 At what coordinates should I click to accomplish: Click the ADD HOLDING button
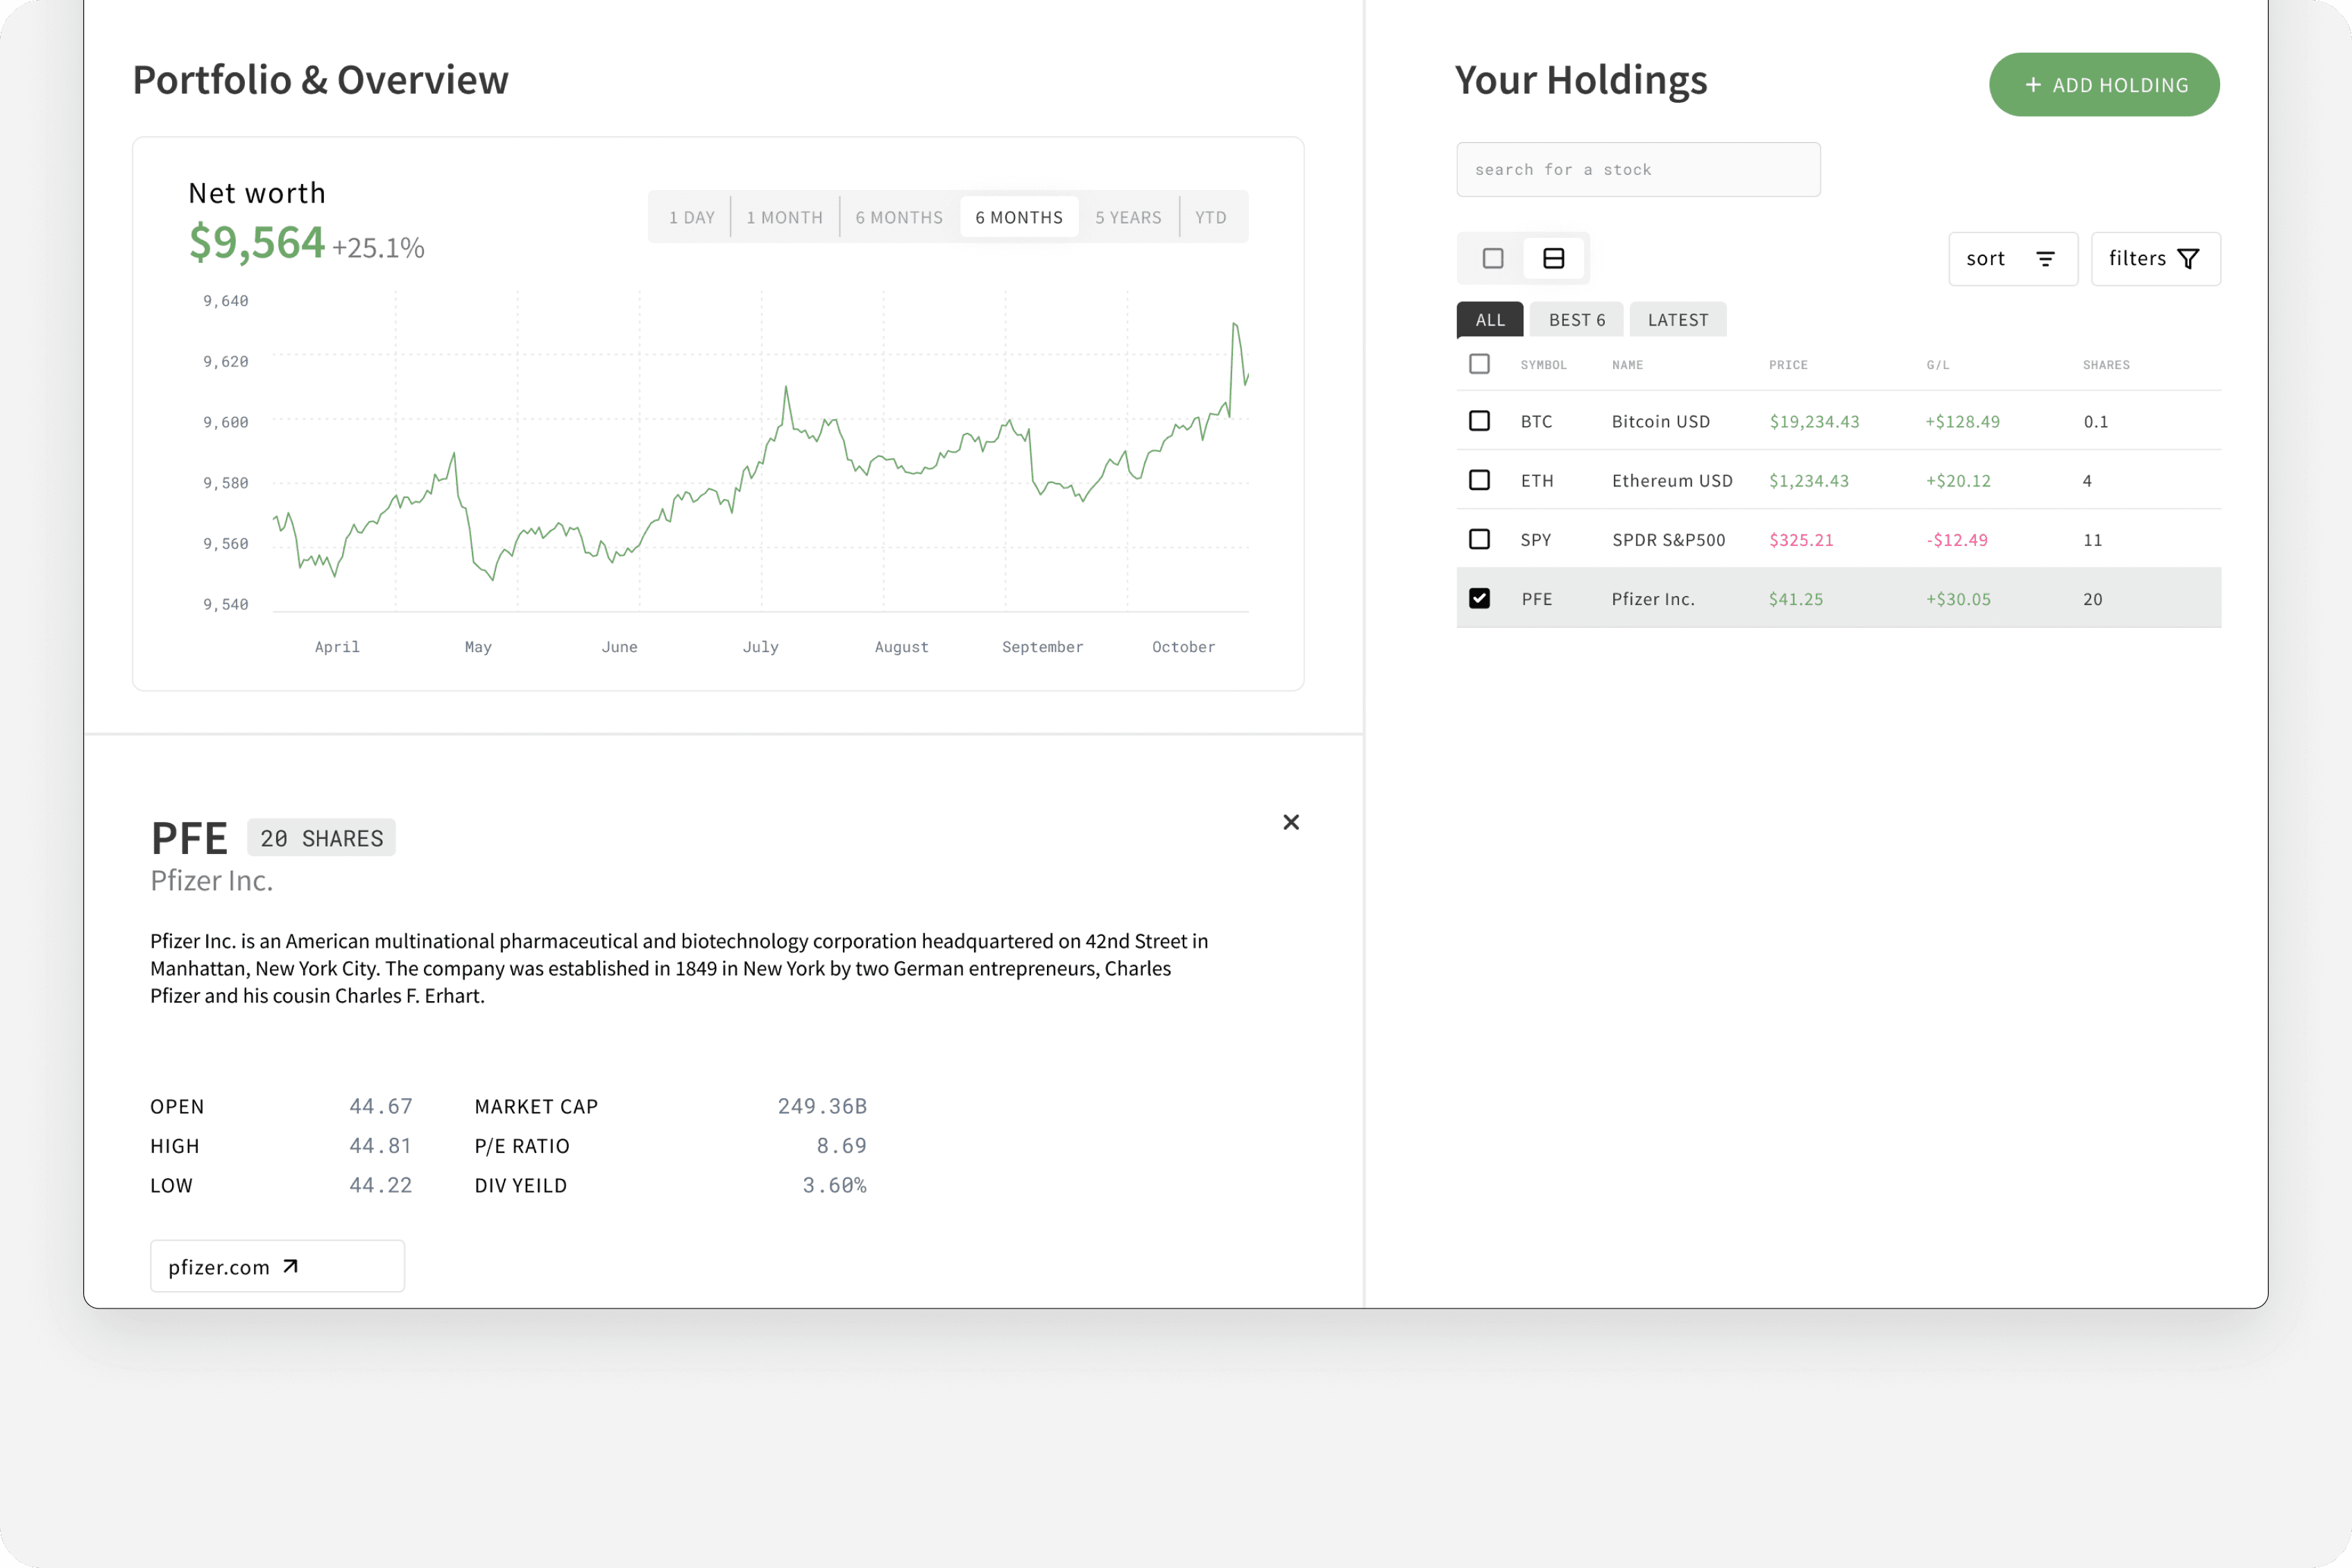tap(2104, 85)
